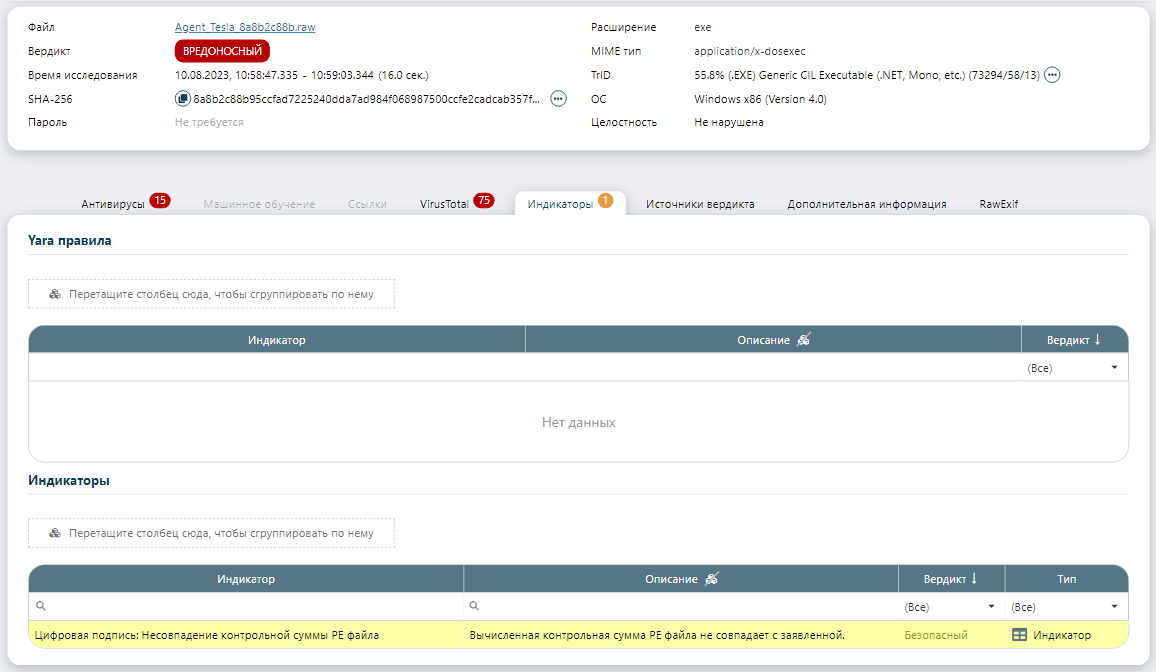Click the filter icon beside Описание in Yara table
1156x672 pixels.
pos(803,340)
